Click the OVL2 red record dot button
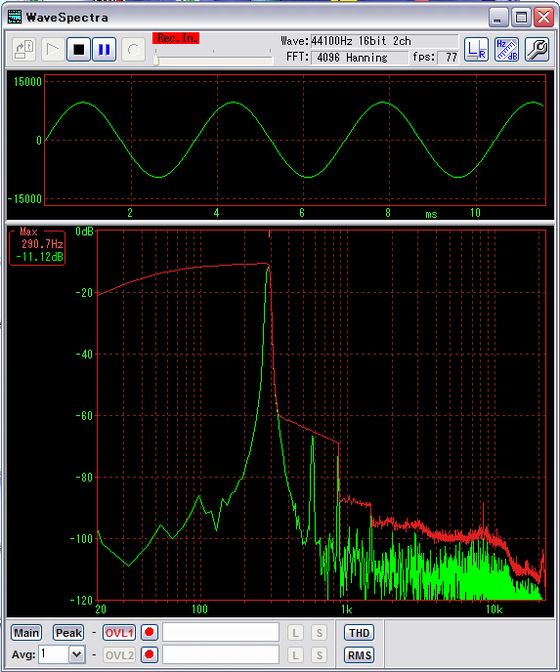 coord(149,655)
